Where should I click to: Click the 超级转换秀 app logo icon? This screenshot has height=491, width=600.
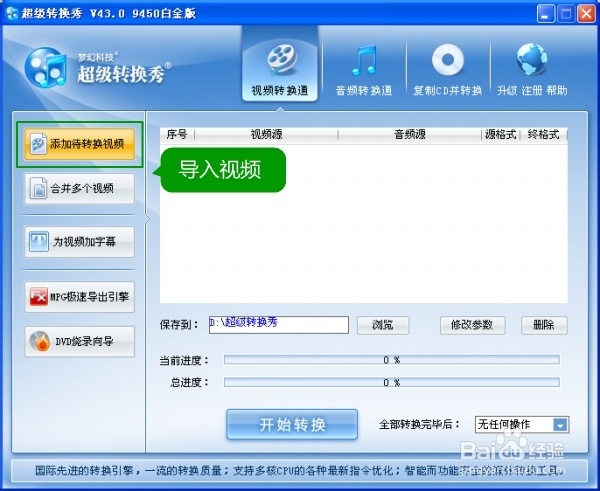coord(45,67)
